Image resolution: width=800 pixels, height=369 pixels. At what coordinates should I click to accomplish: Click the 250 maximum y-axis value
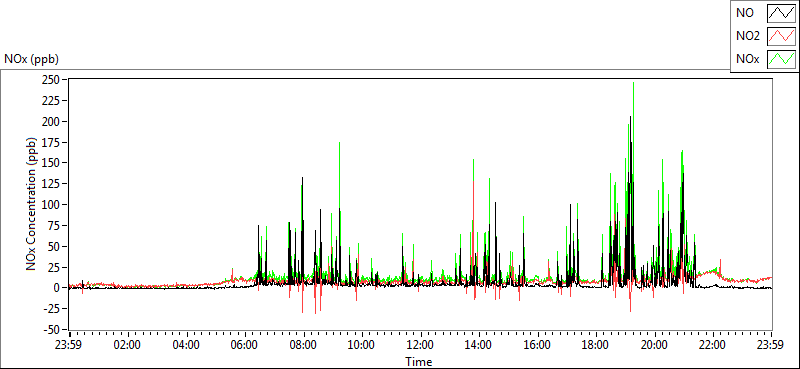(x=53, y=80)
